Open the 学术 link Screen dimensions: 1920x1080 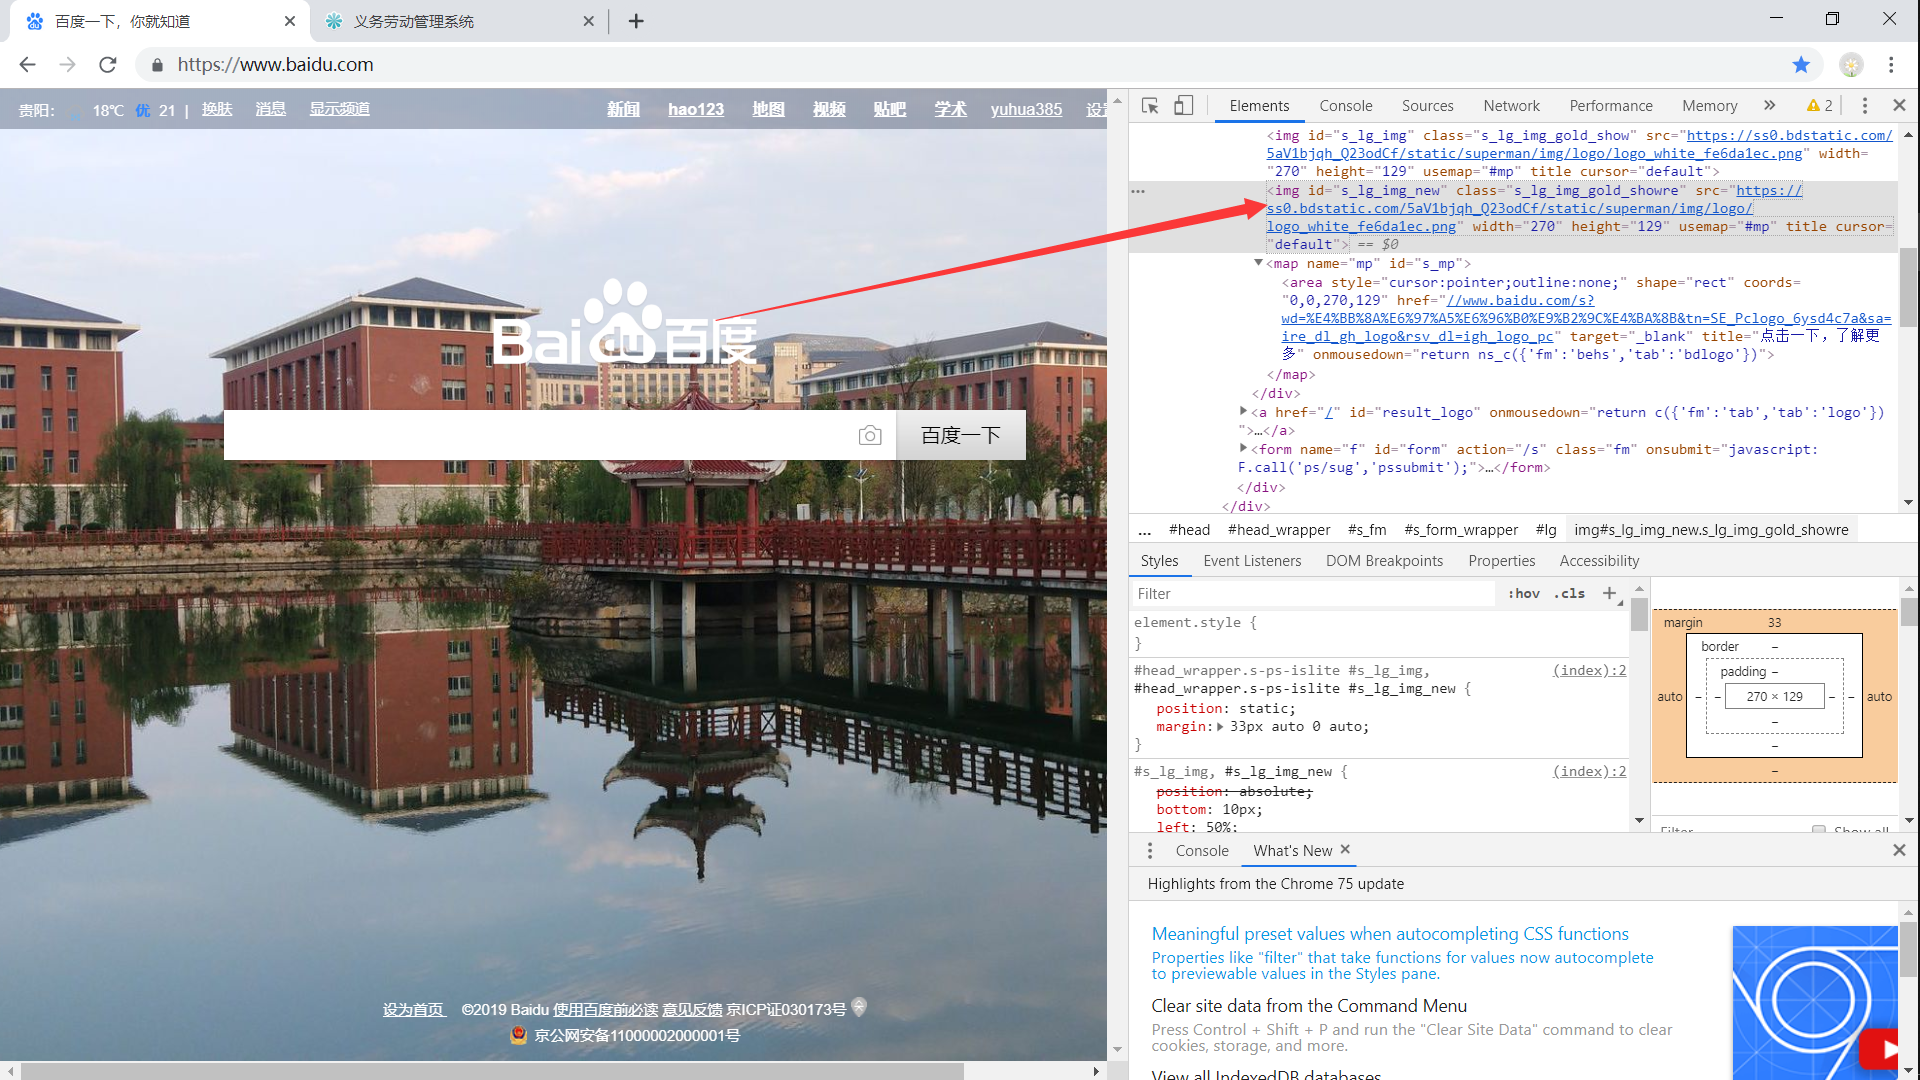pyautogui.click(x=950, y=109)
